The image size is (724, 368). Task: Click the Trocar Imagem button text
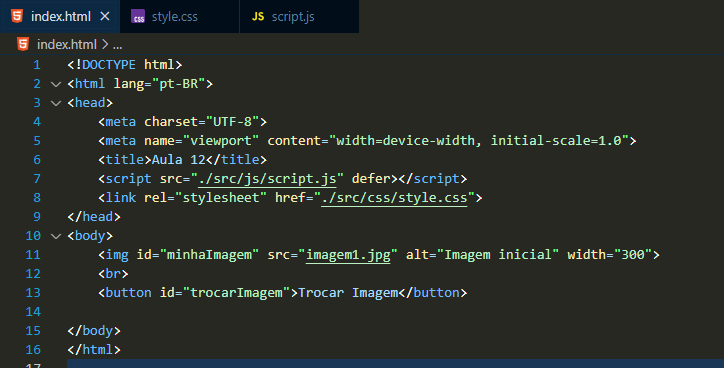[x=348, y=293]
